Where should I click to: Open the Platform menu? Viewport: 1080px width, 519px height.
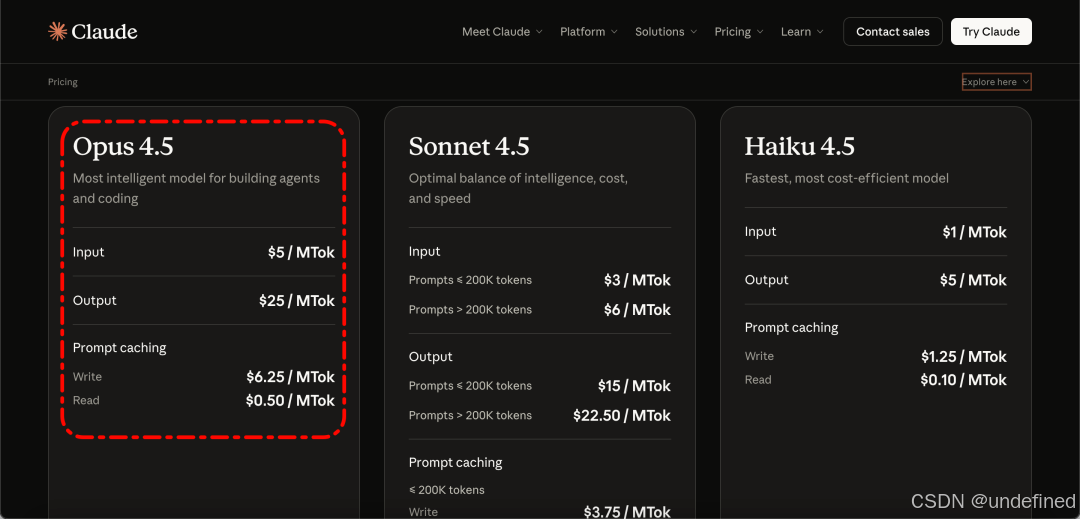(588, 32)
